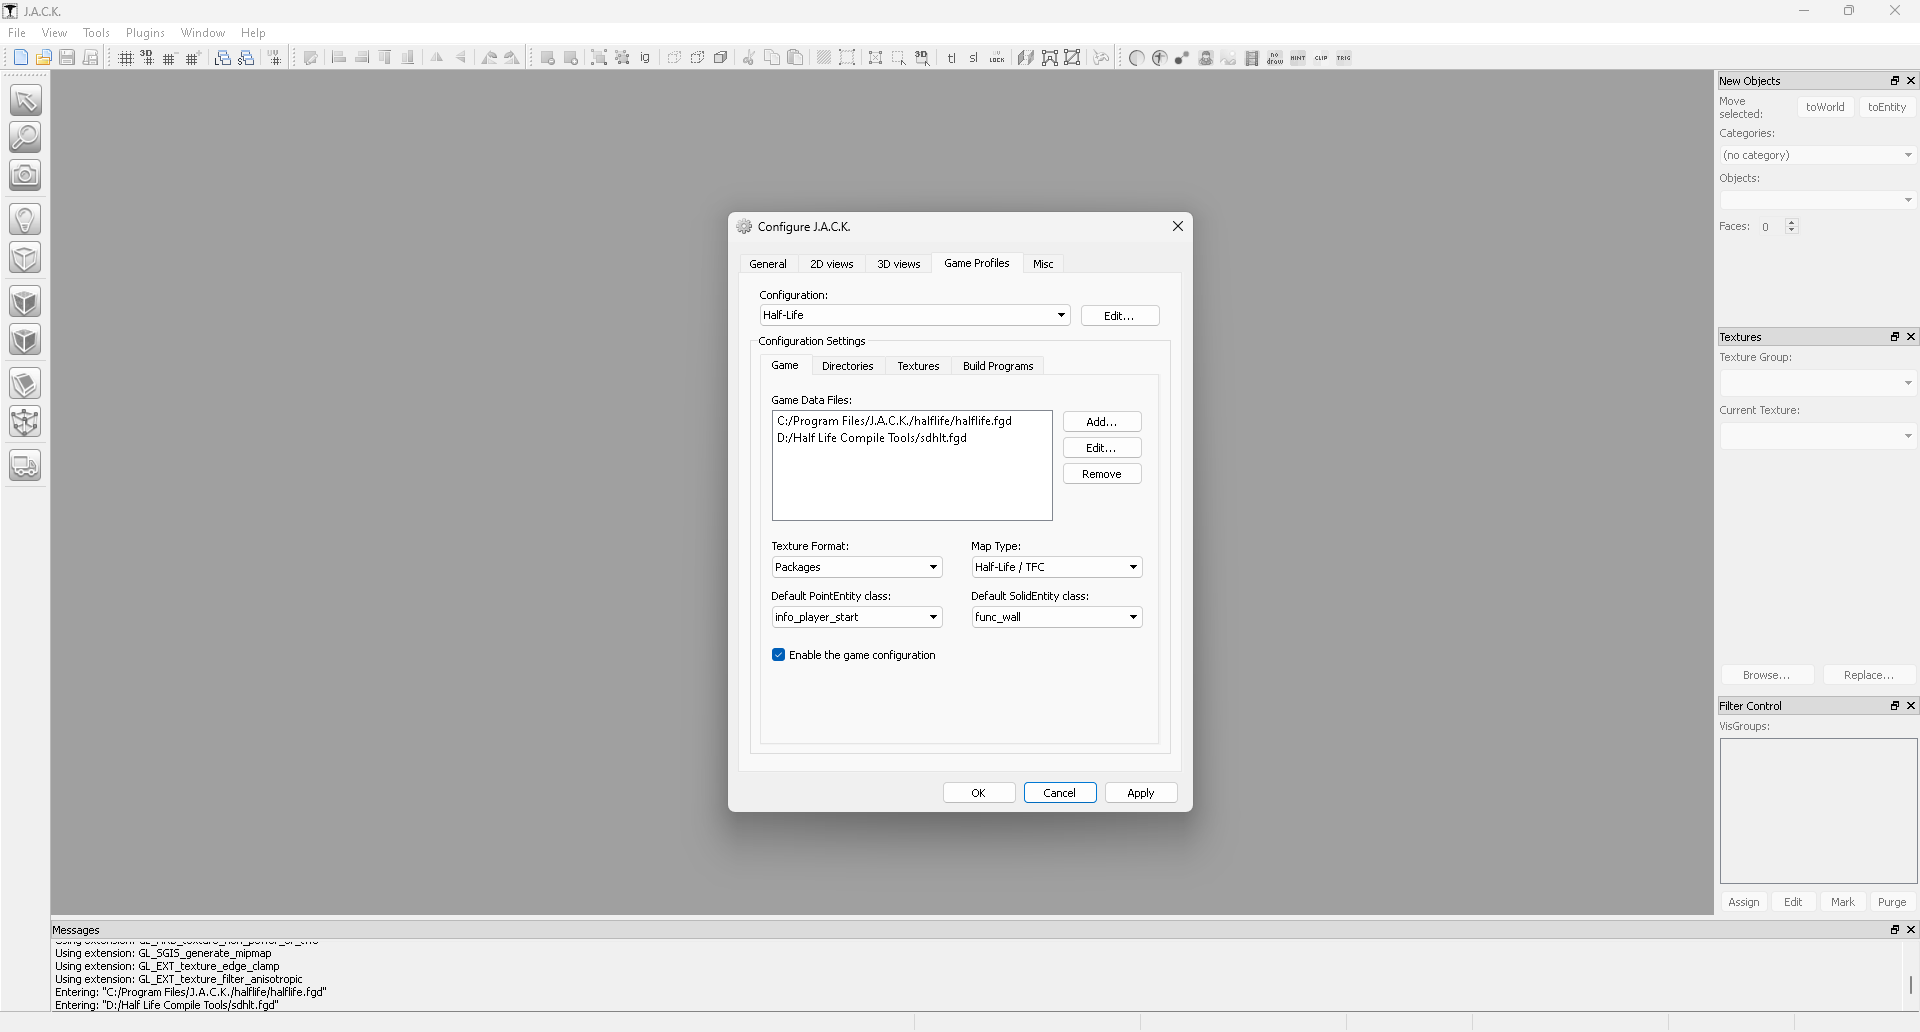Viewport: 1920px width, 1032px height.
Task: Close the Configure J.A.C.K. dialog
Action: (1178, 226)
